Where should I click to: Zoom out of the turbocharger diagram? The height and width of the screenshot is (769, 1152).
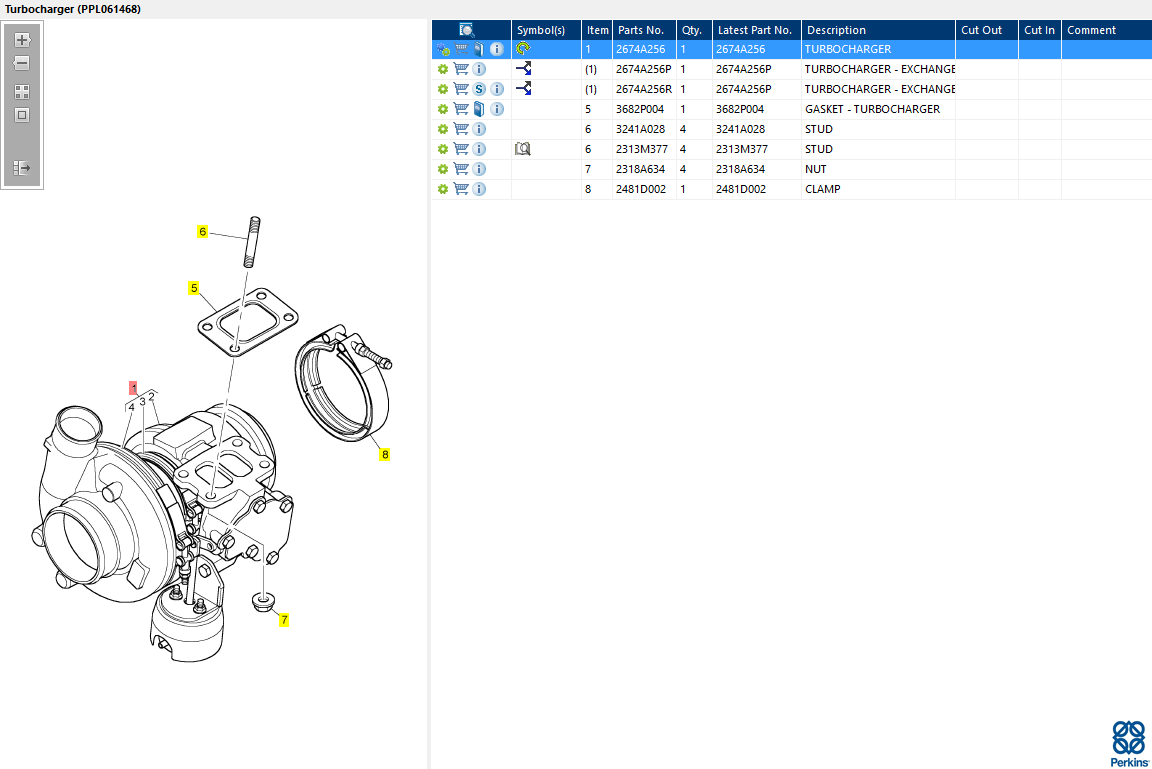[22, 63]
